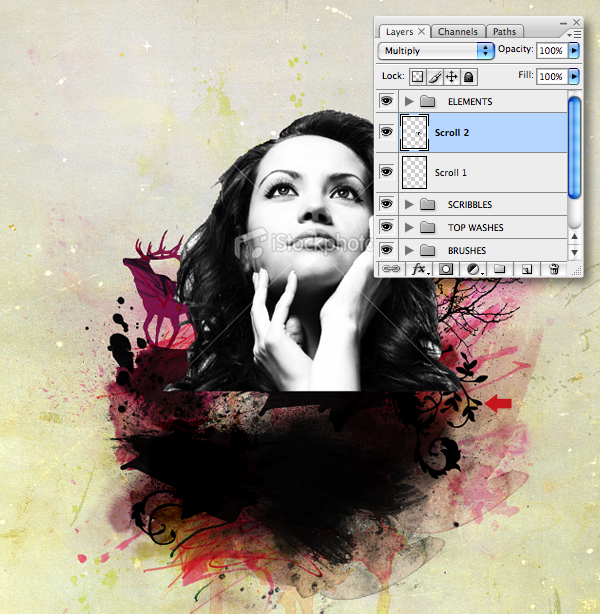The image size is (600, 614).
Task: Minimize the Layers palette
Action: pos(563,23)
